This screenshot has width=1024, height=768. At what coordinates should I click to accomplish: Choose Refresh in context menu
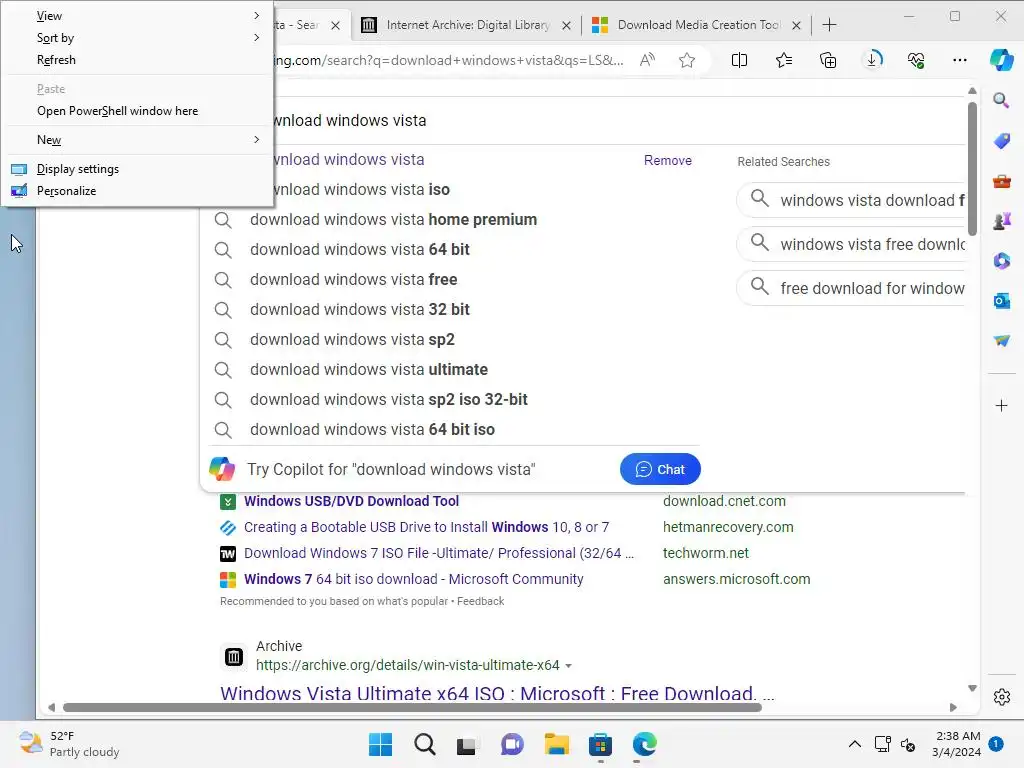[137, 60]
